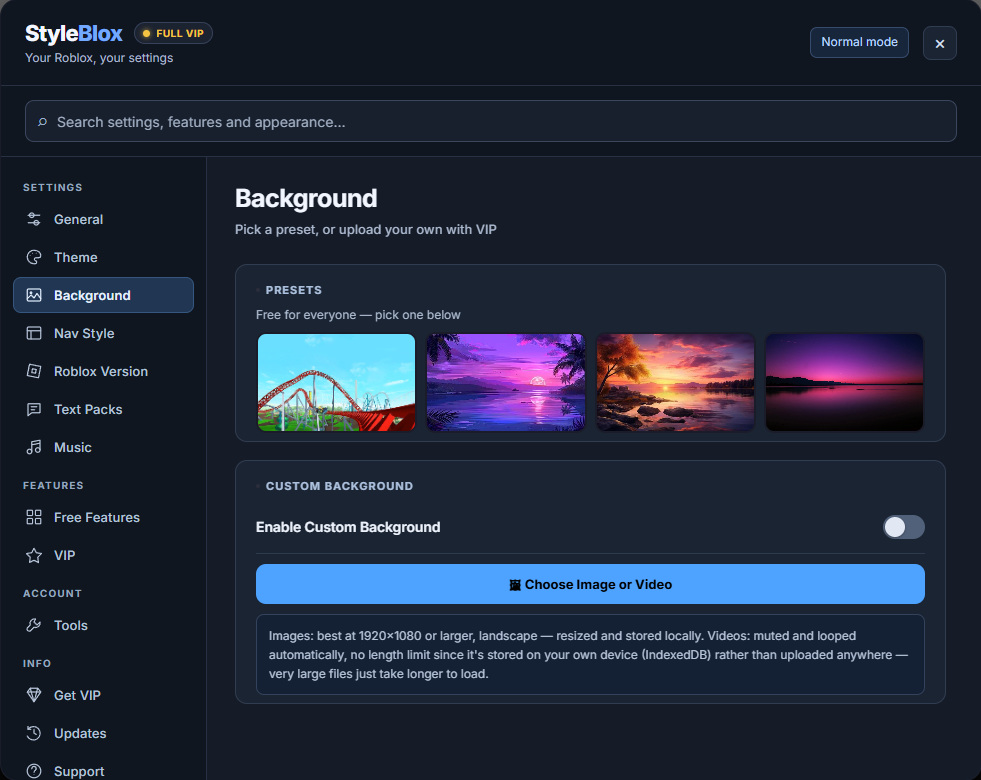The image size is (981, 780).
Task: Select Text Packs in sidebar
Action: tap(103, 409)
